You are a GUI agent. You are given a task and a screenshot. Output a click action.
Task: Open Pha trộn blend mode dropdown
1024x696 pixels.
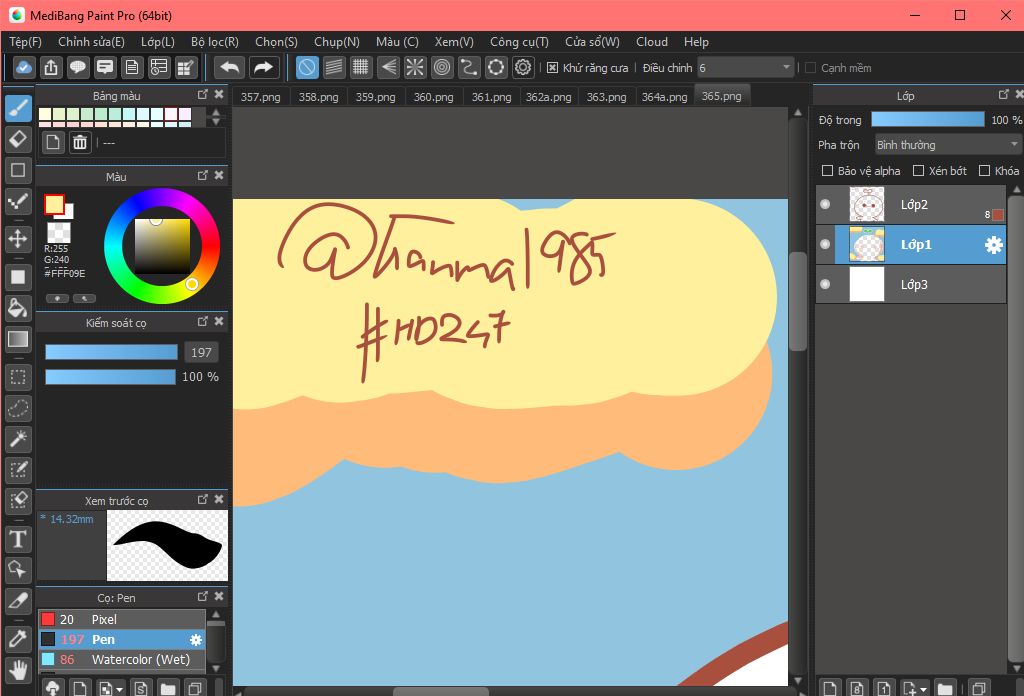tap(948, 144)
